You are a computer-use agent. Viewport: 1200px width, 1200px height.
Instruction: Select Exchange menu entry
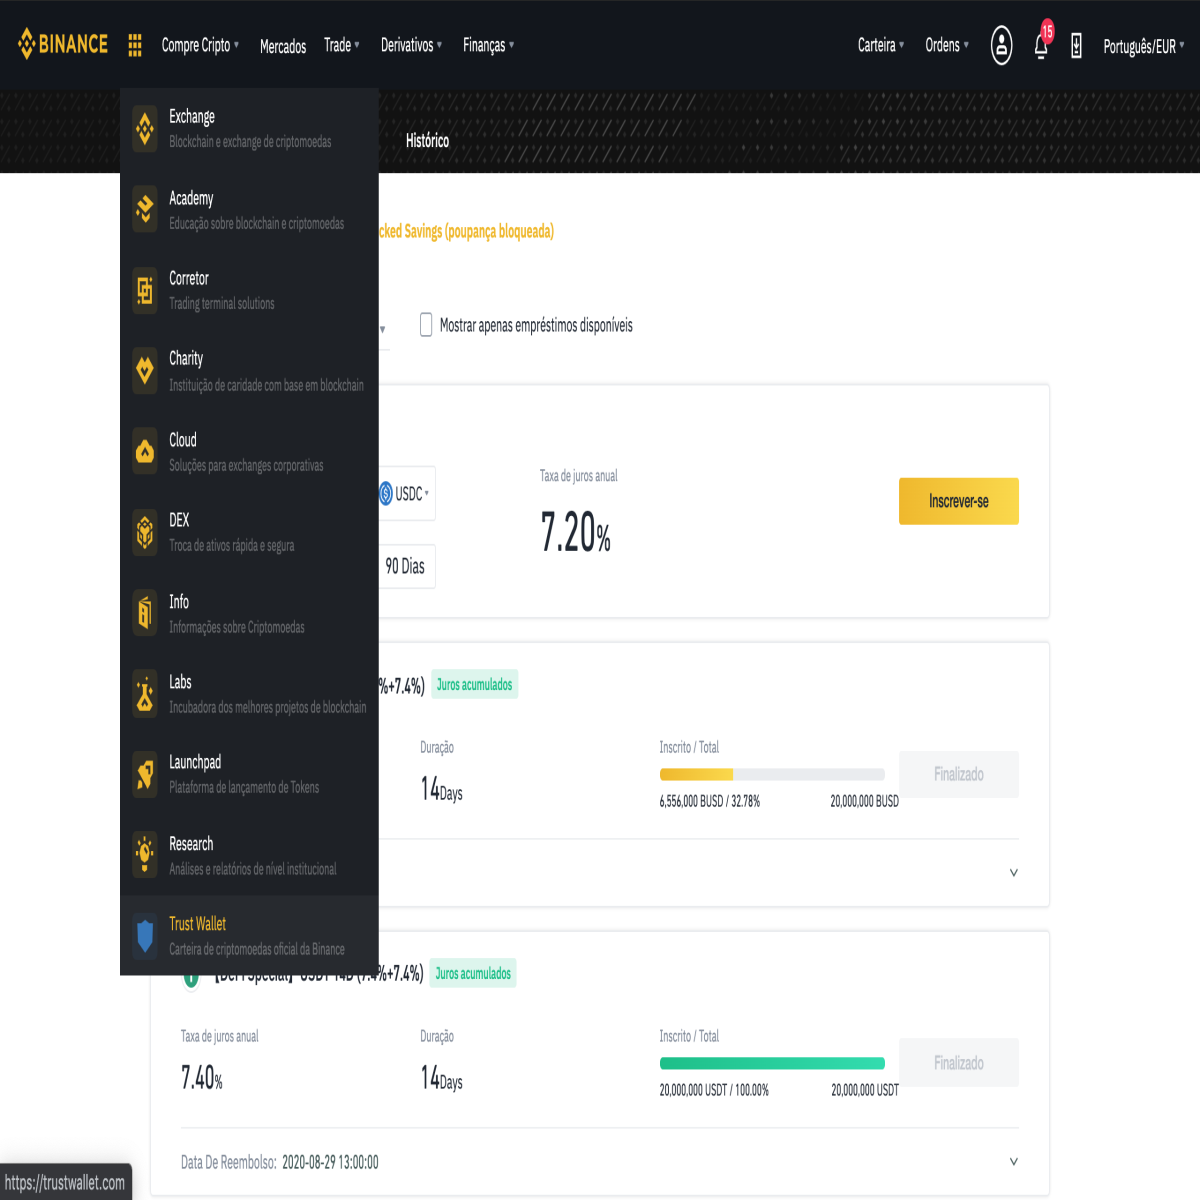coord(249,128)
